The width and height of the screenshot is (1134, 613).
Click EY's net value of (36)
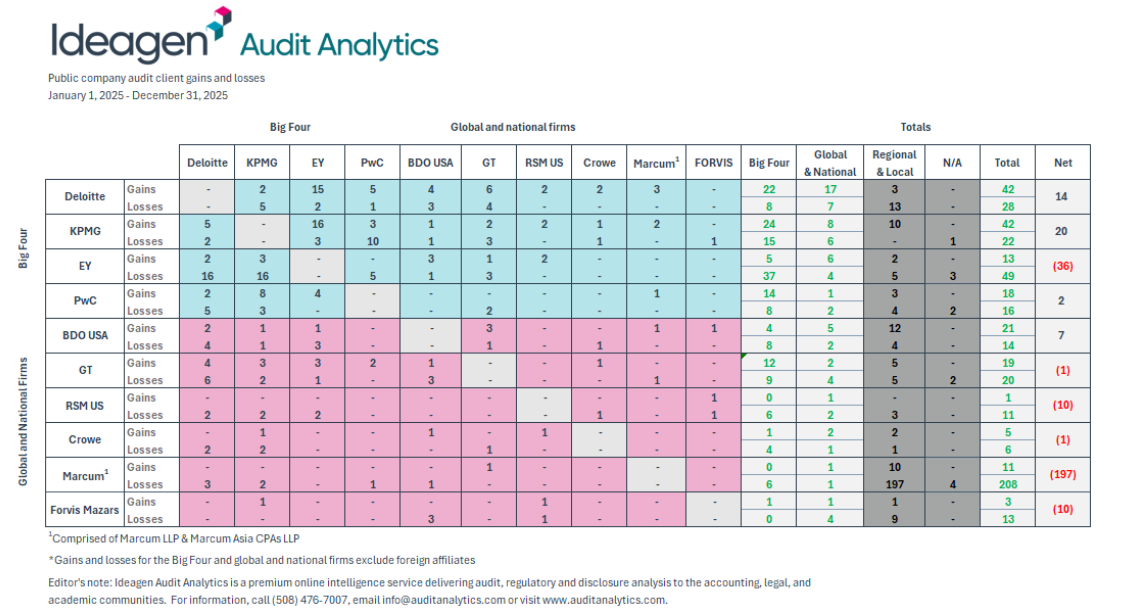1063,267
